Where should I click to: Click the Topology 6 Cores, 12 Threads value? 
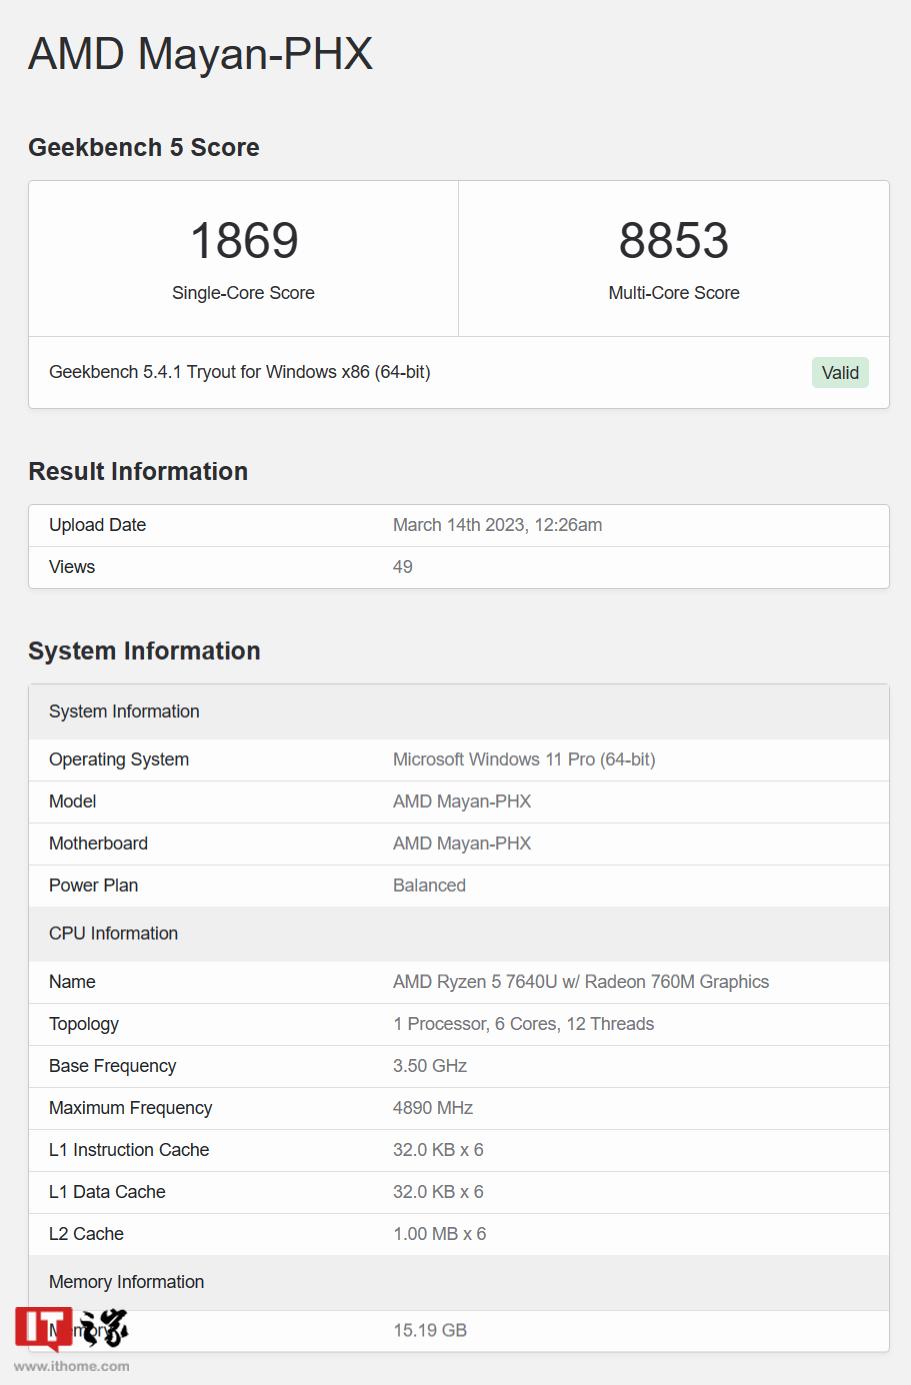523,1024
